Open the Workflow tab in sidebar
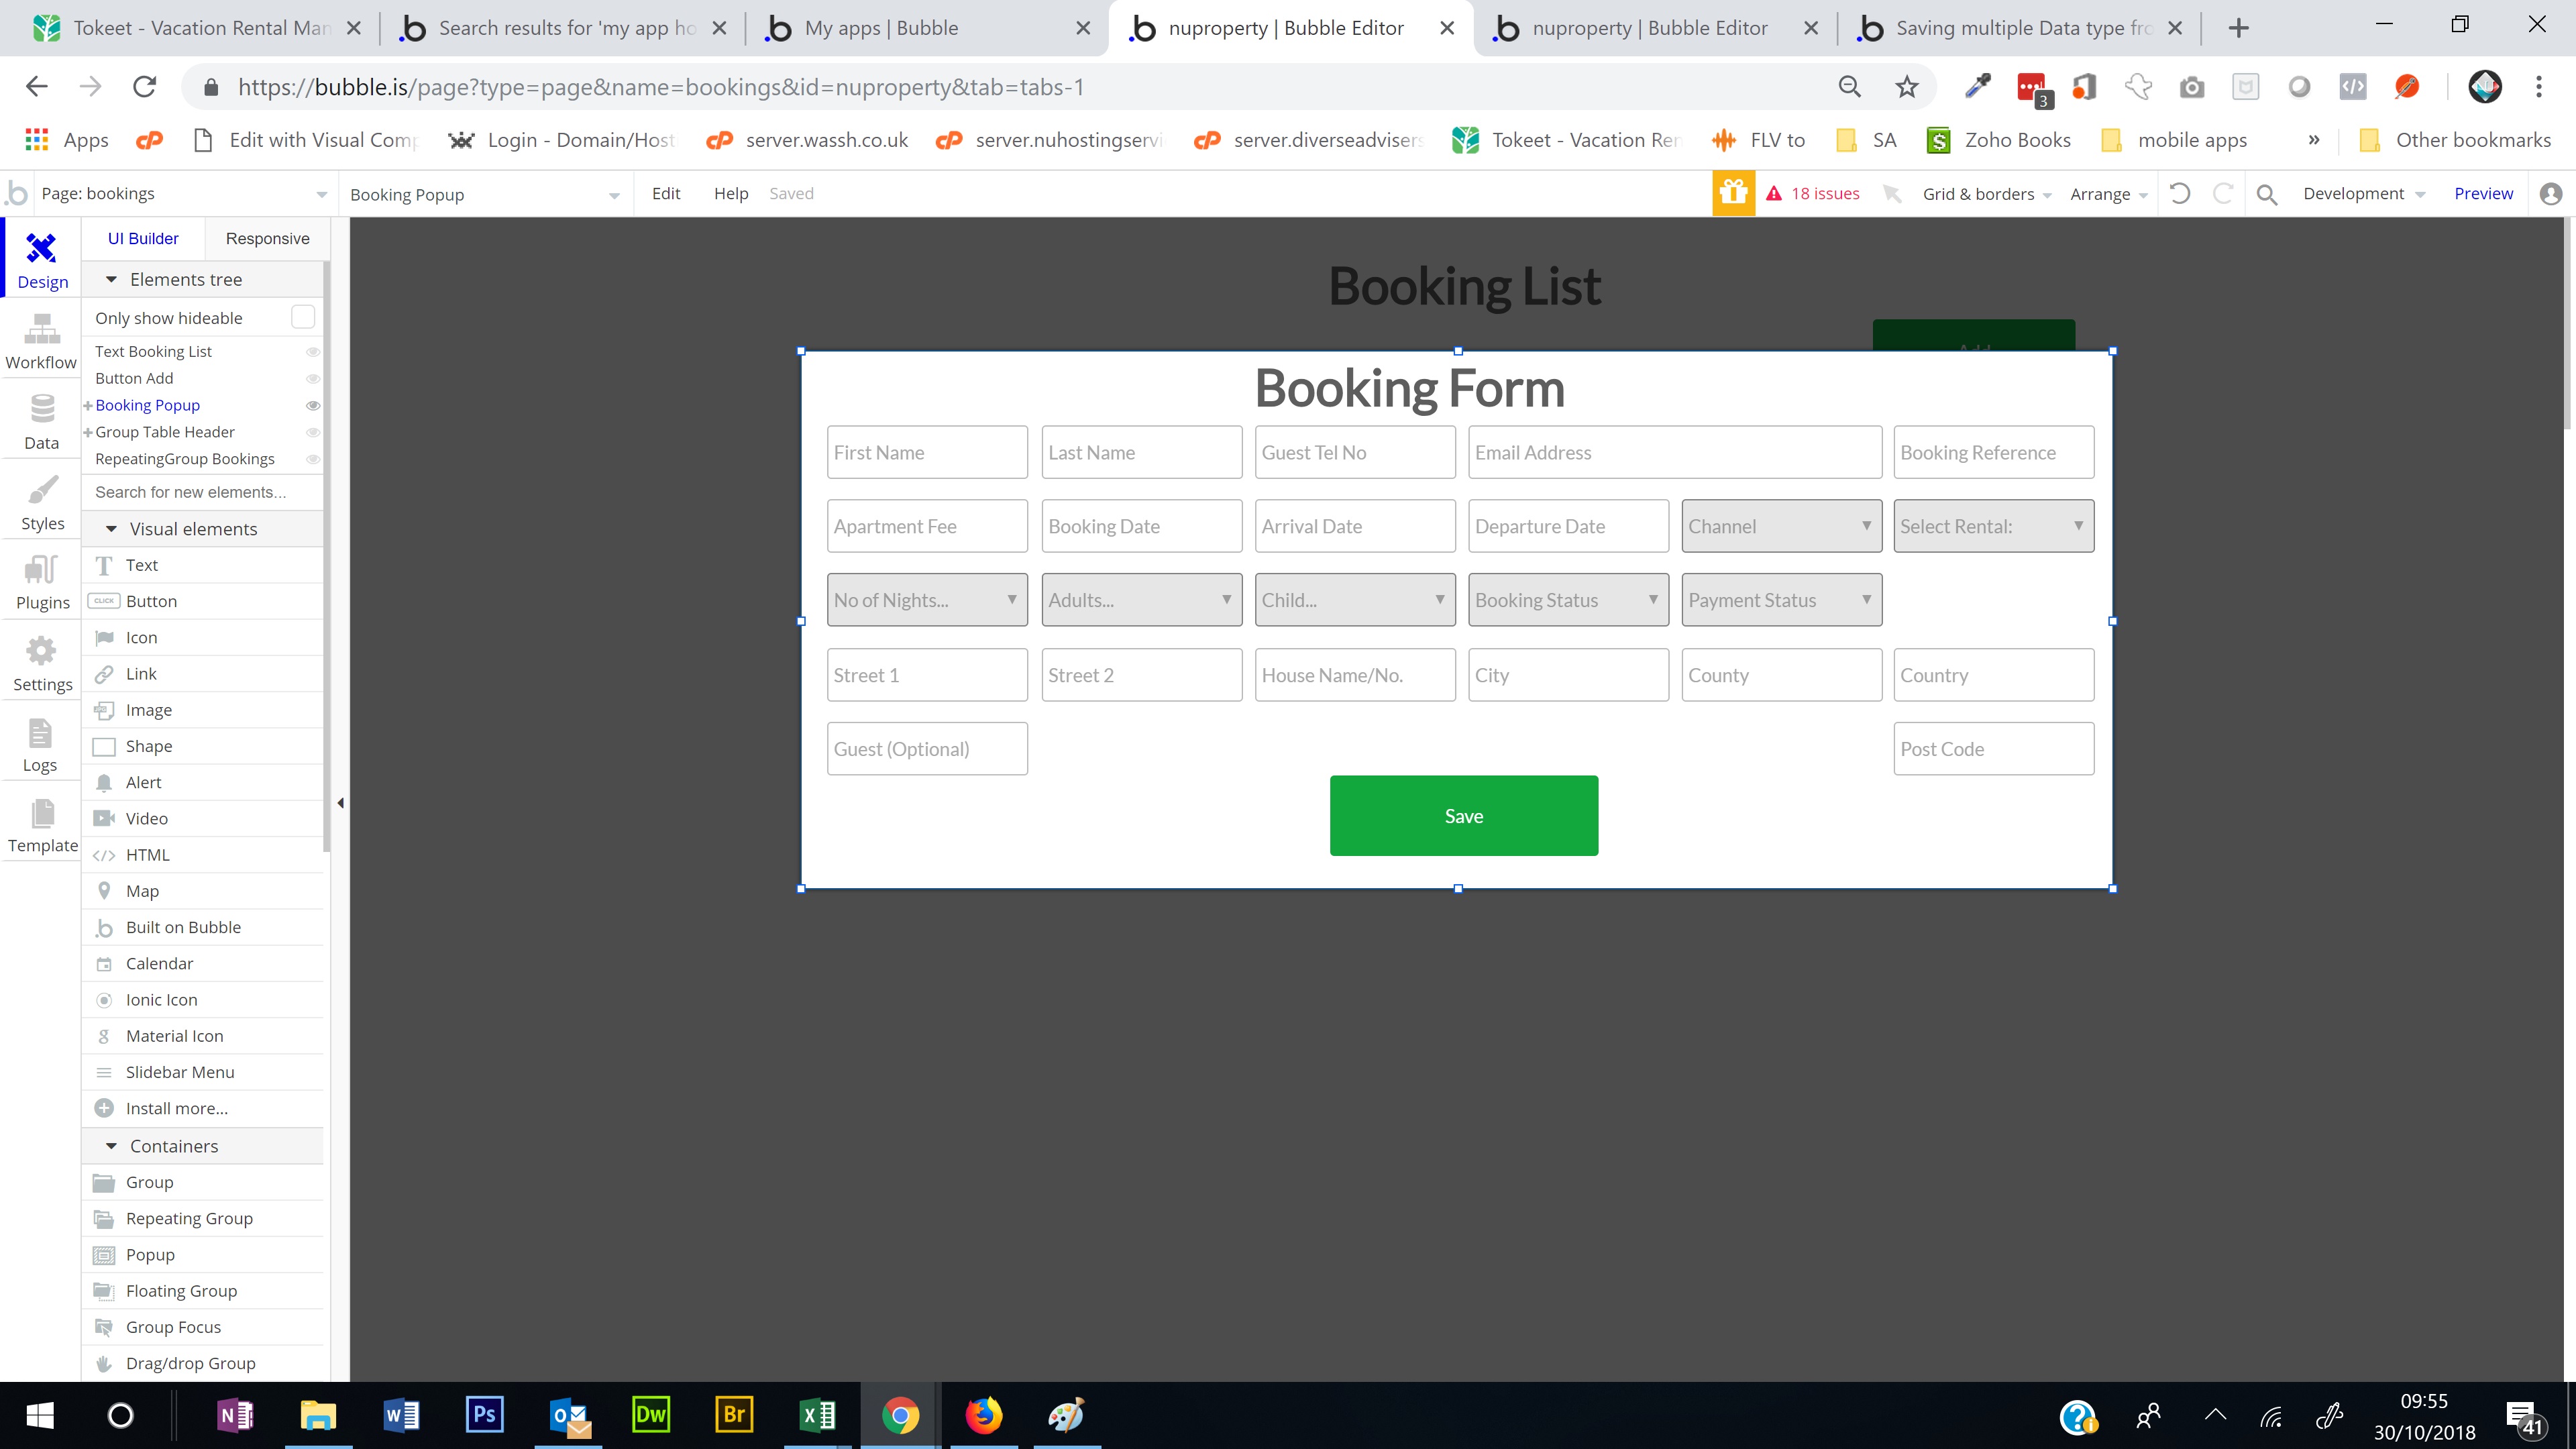 pos(41,342)
